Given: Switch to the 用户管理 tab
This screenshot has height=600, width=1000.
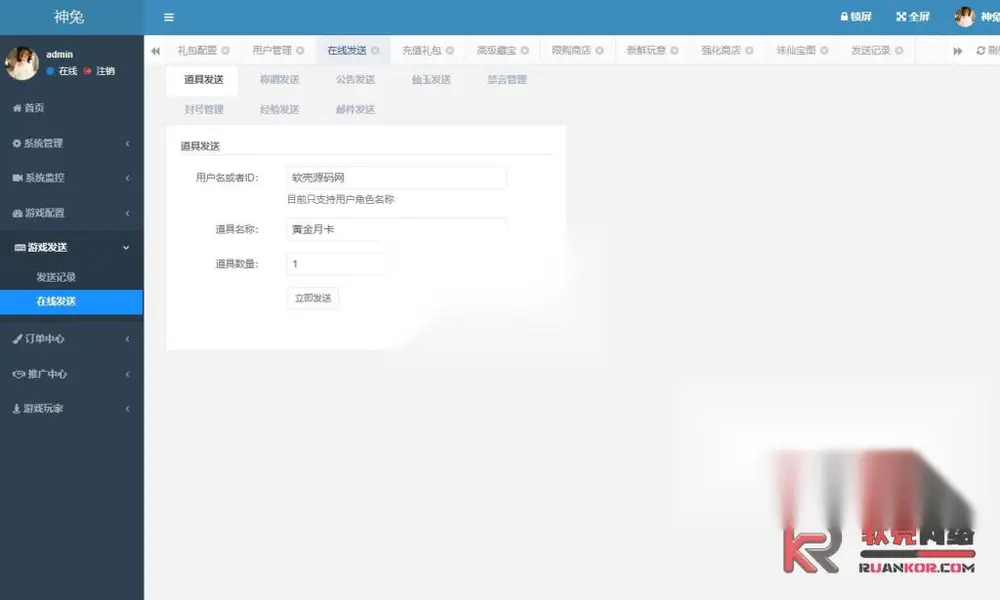Looking at the screenshot, I should pos(272,50).
